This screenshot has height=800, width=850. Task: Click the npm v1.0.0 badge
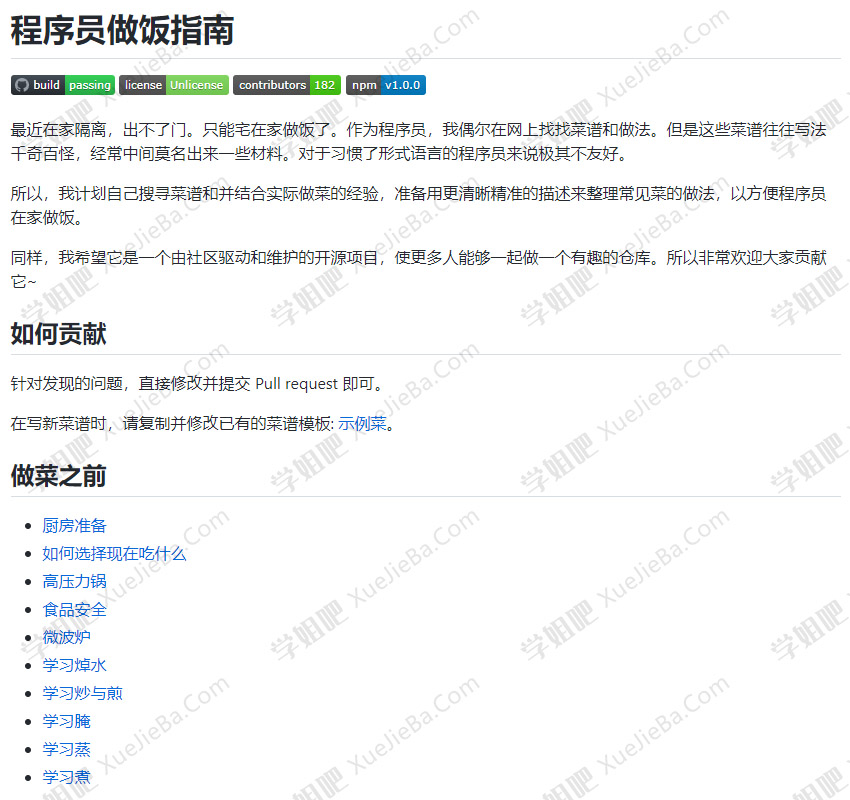(x=386, y=85)
